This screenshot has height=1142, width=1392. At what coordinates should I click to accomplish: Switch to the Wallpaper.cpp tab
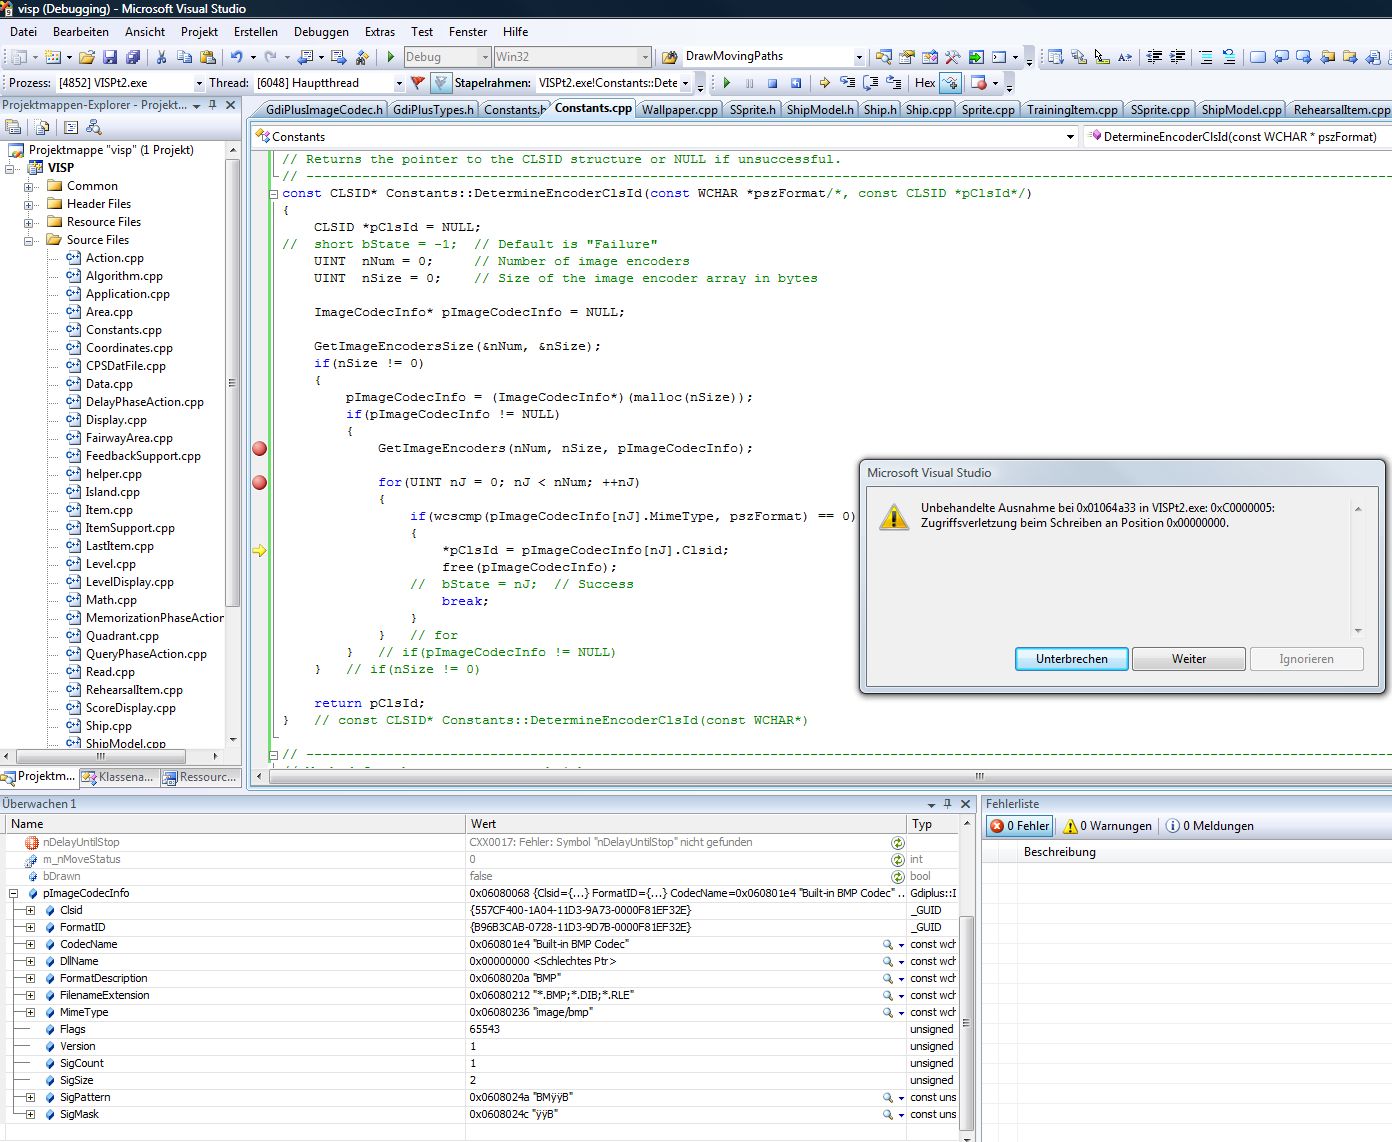tap(679, 110)
